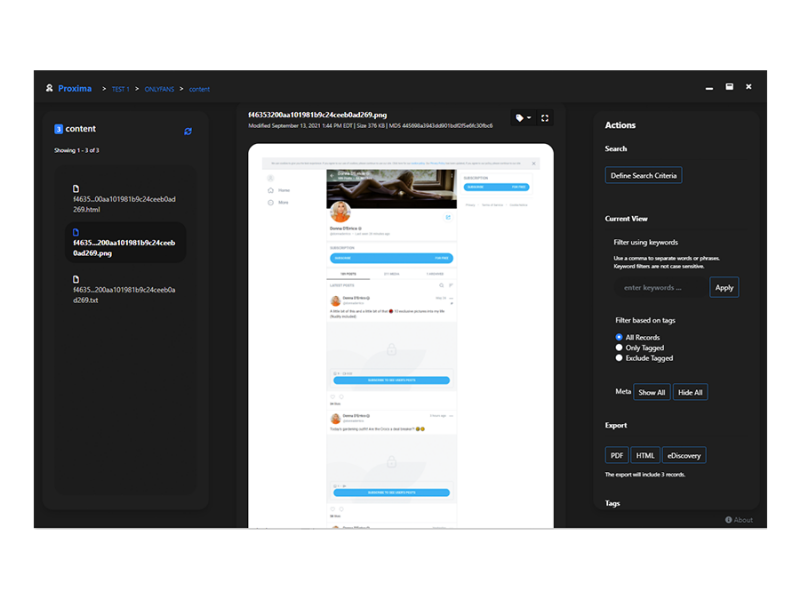Apply the keyword filter
Image resolution: width=800 pixels, height=600 pixels.
click(724, 287)
